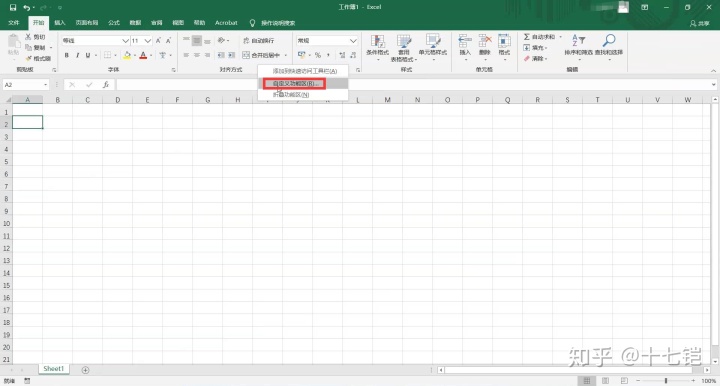The width and height of the screenshot is (720, 386).
Task: Open the font size dropdown
Action: pos(147,41)
